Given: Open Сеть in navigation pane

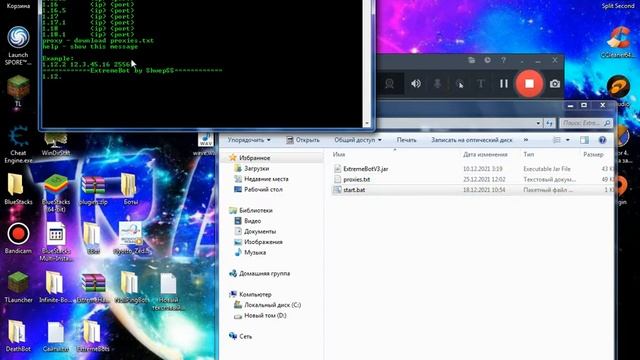Looking at the screenshot, I should (245, 336).
